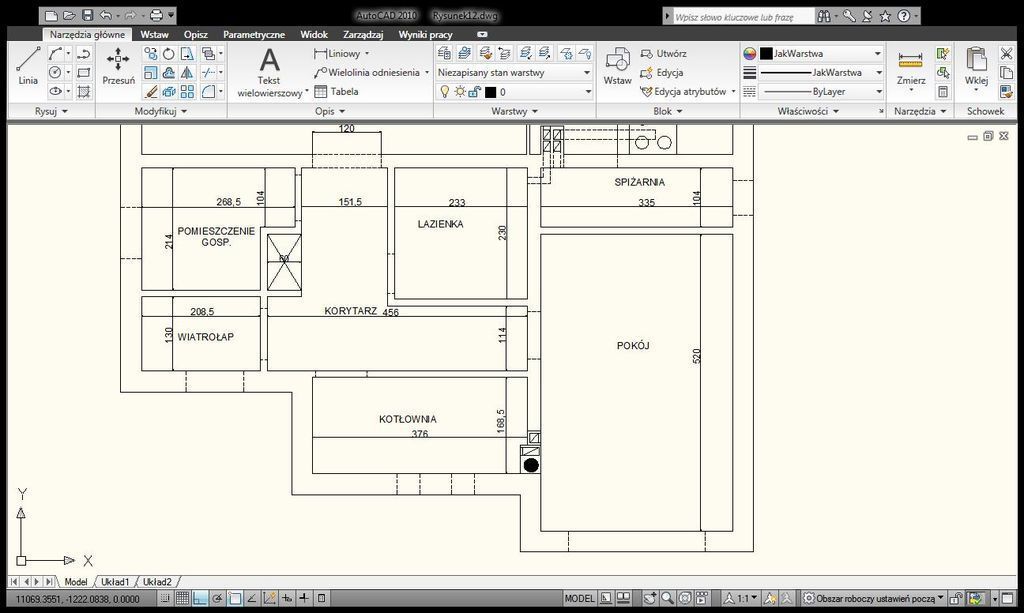Image resolution: width=1024 pixels, height=613 pixels.
Task: Select the Przesuń (Move) tool
Action: [x=118, y=65]
